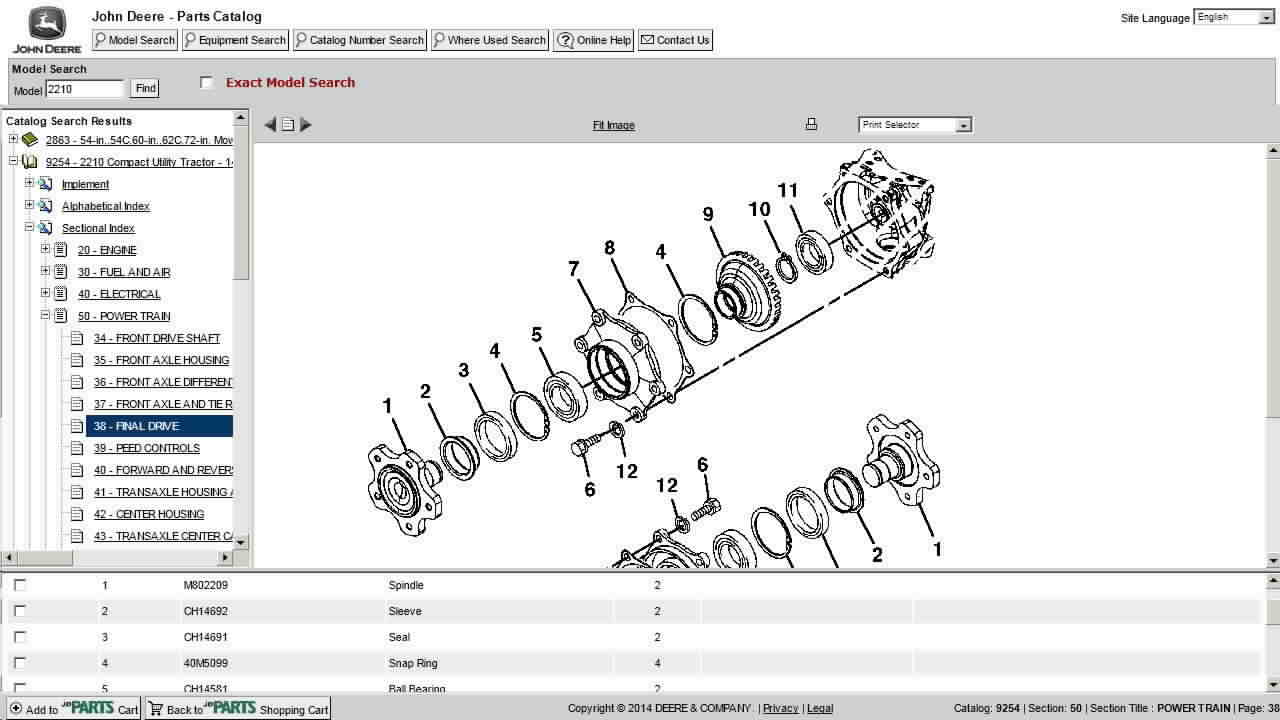The height and width of the screenshot is (720, 1280).
Task: Open the Print Selector dropdown
Action: (x=915, y=125)
